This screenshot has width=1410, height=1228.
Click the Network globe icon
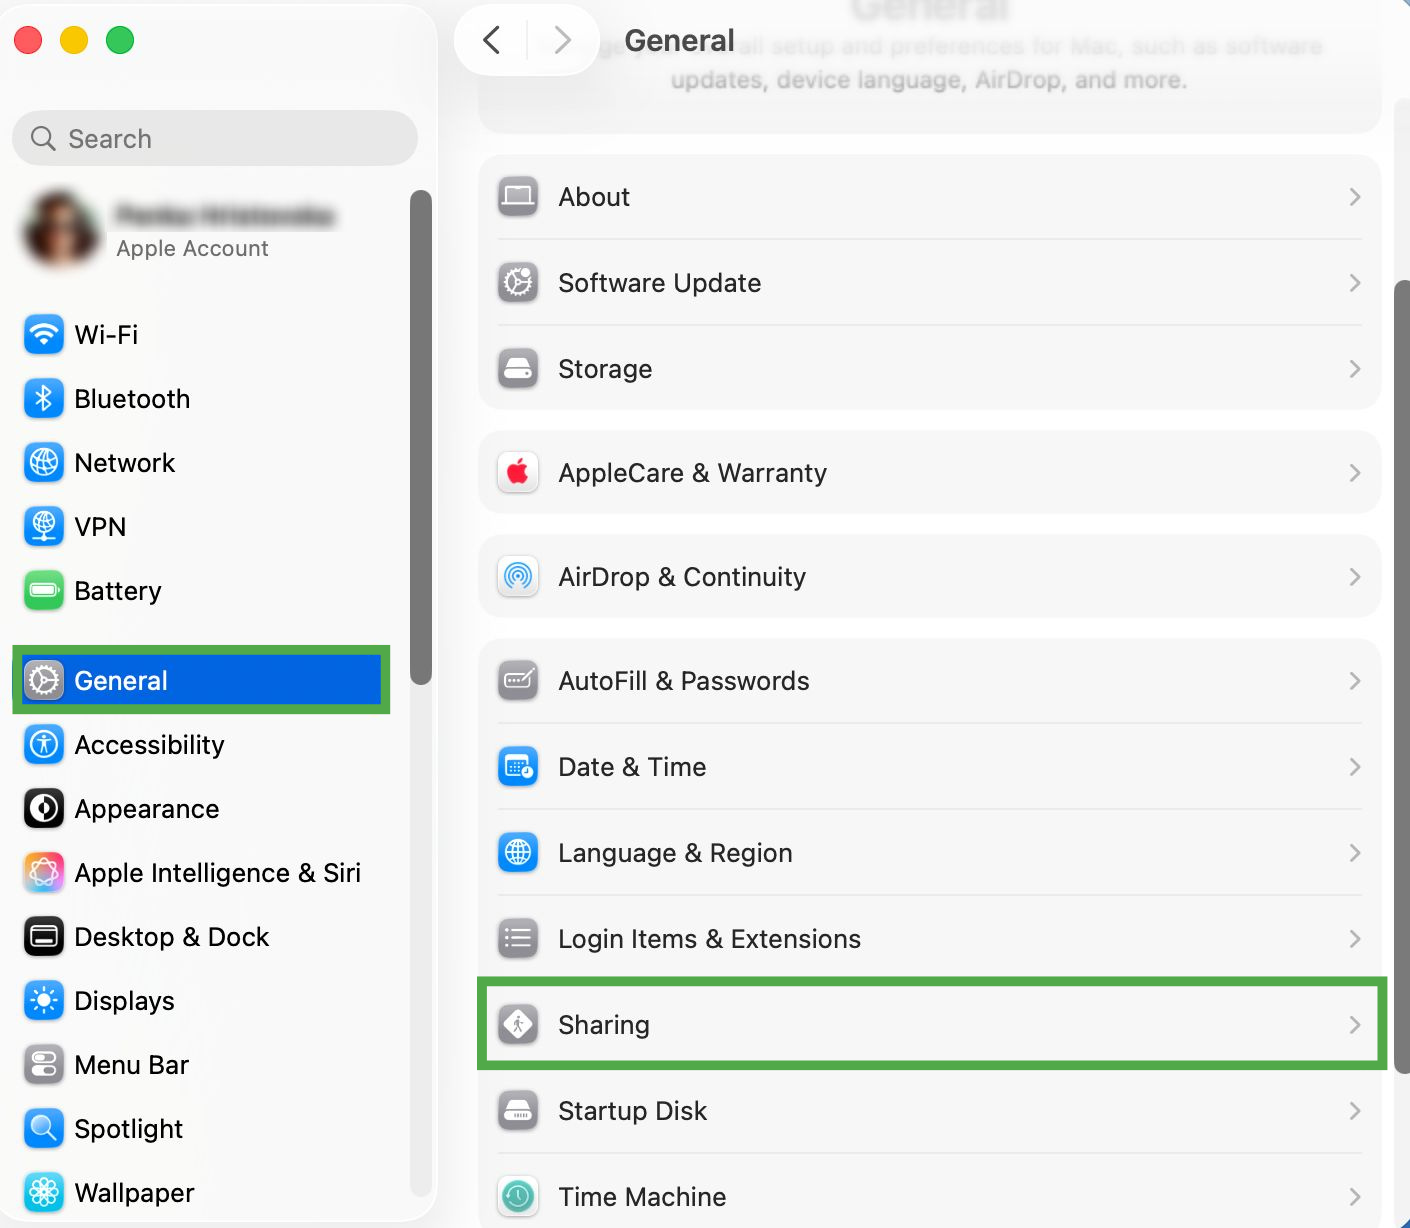(44, 463)
